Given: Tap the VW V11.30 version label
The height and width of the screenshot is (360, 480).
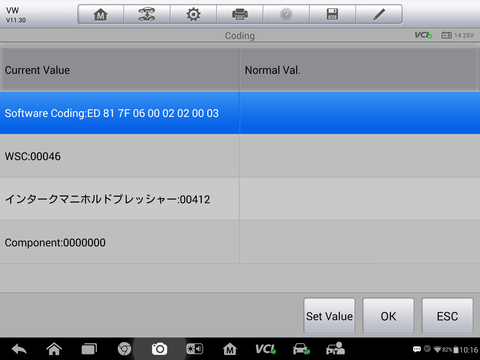Looking at the screenshot, I should click(16, 15).
